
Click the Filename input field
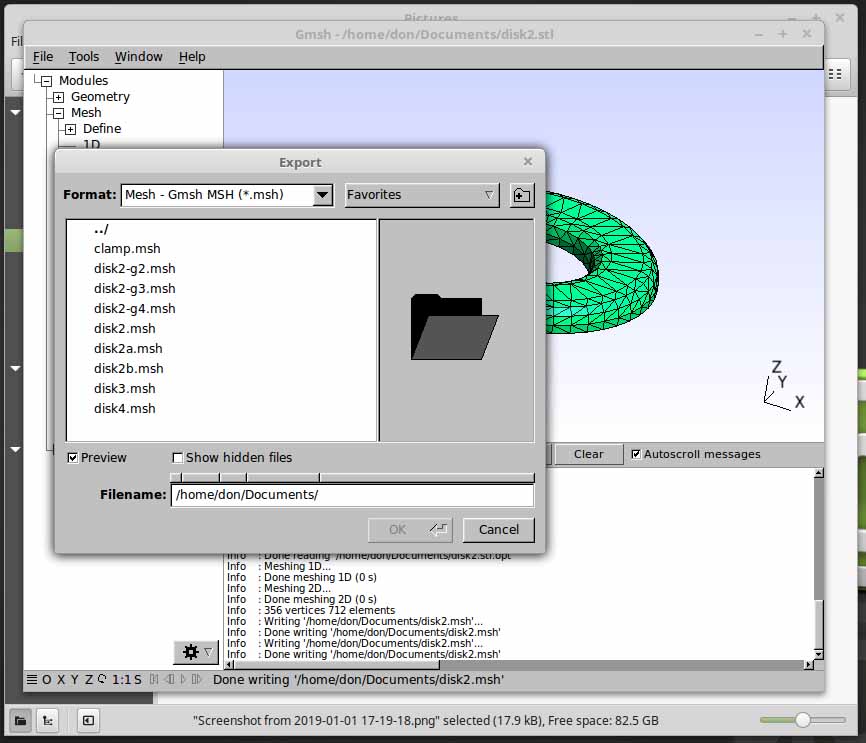click(x=352, y=495)
